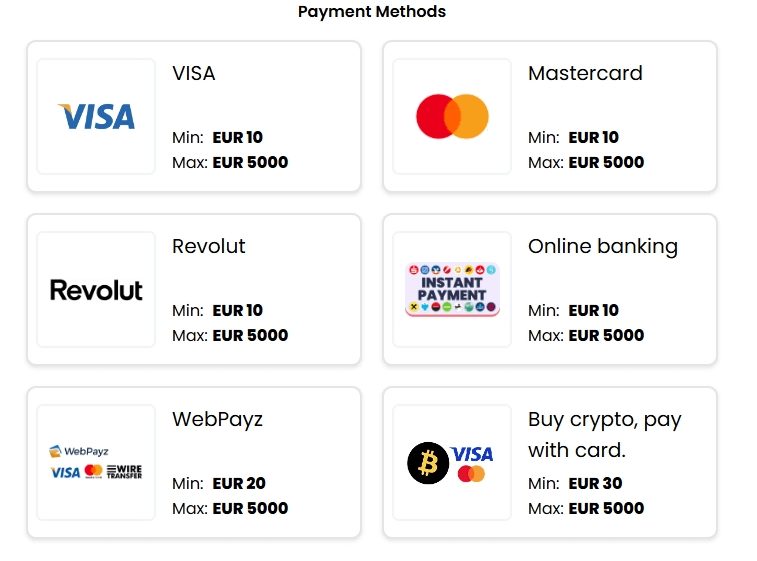Viewport: 757px width, 561px height.
Task: Click the Instant Payment banking image
Action: point(452,290)
